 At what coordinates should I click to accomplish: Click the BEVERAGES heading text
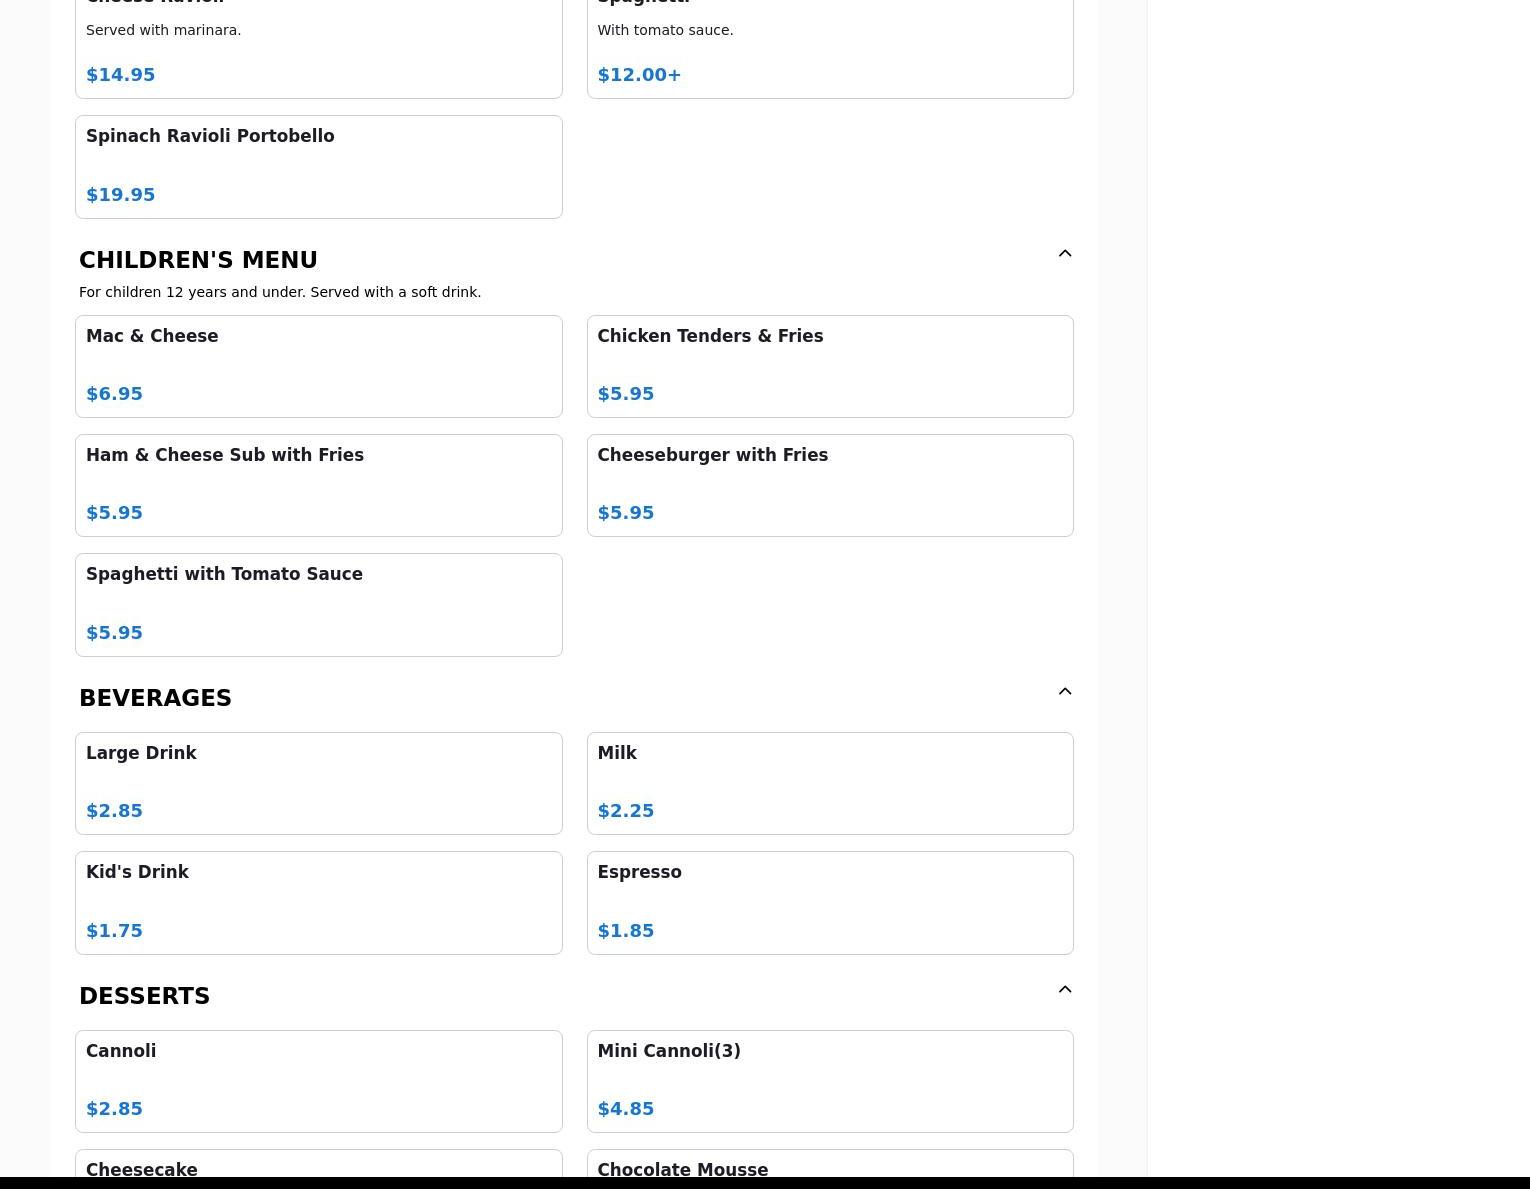pyautogui.click(x=155, y=698)
